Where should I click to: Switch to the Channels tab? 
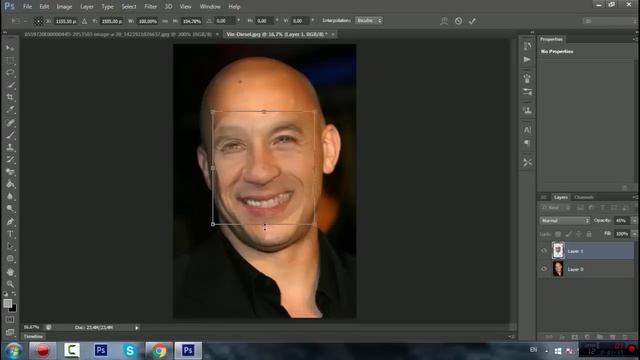click(584, 197)
